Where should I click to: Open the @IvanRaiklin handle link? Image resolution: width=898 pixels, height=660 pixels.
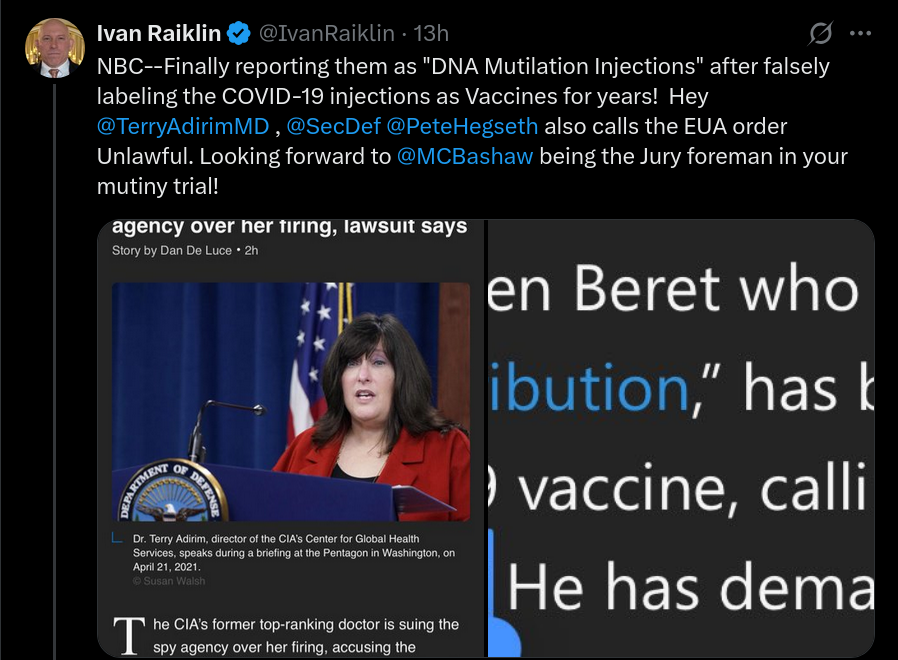pyautogui.click(x=326, y=33)
